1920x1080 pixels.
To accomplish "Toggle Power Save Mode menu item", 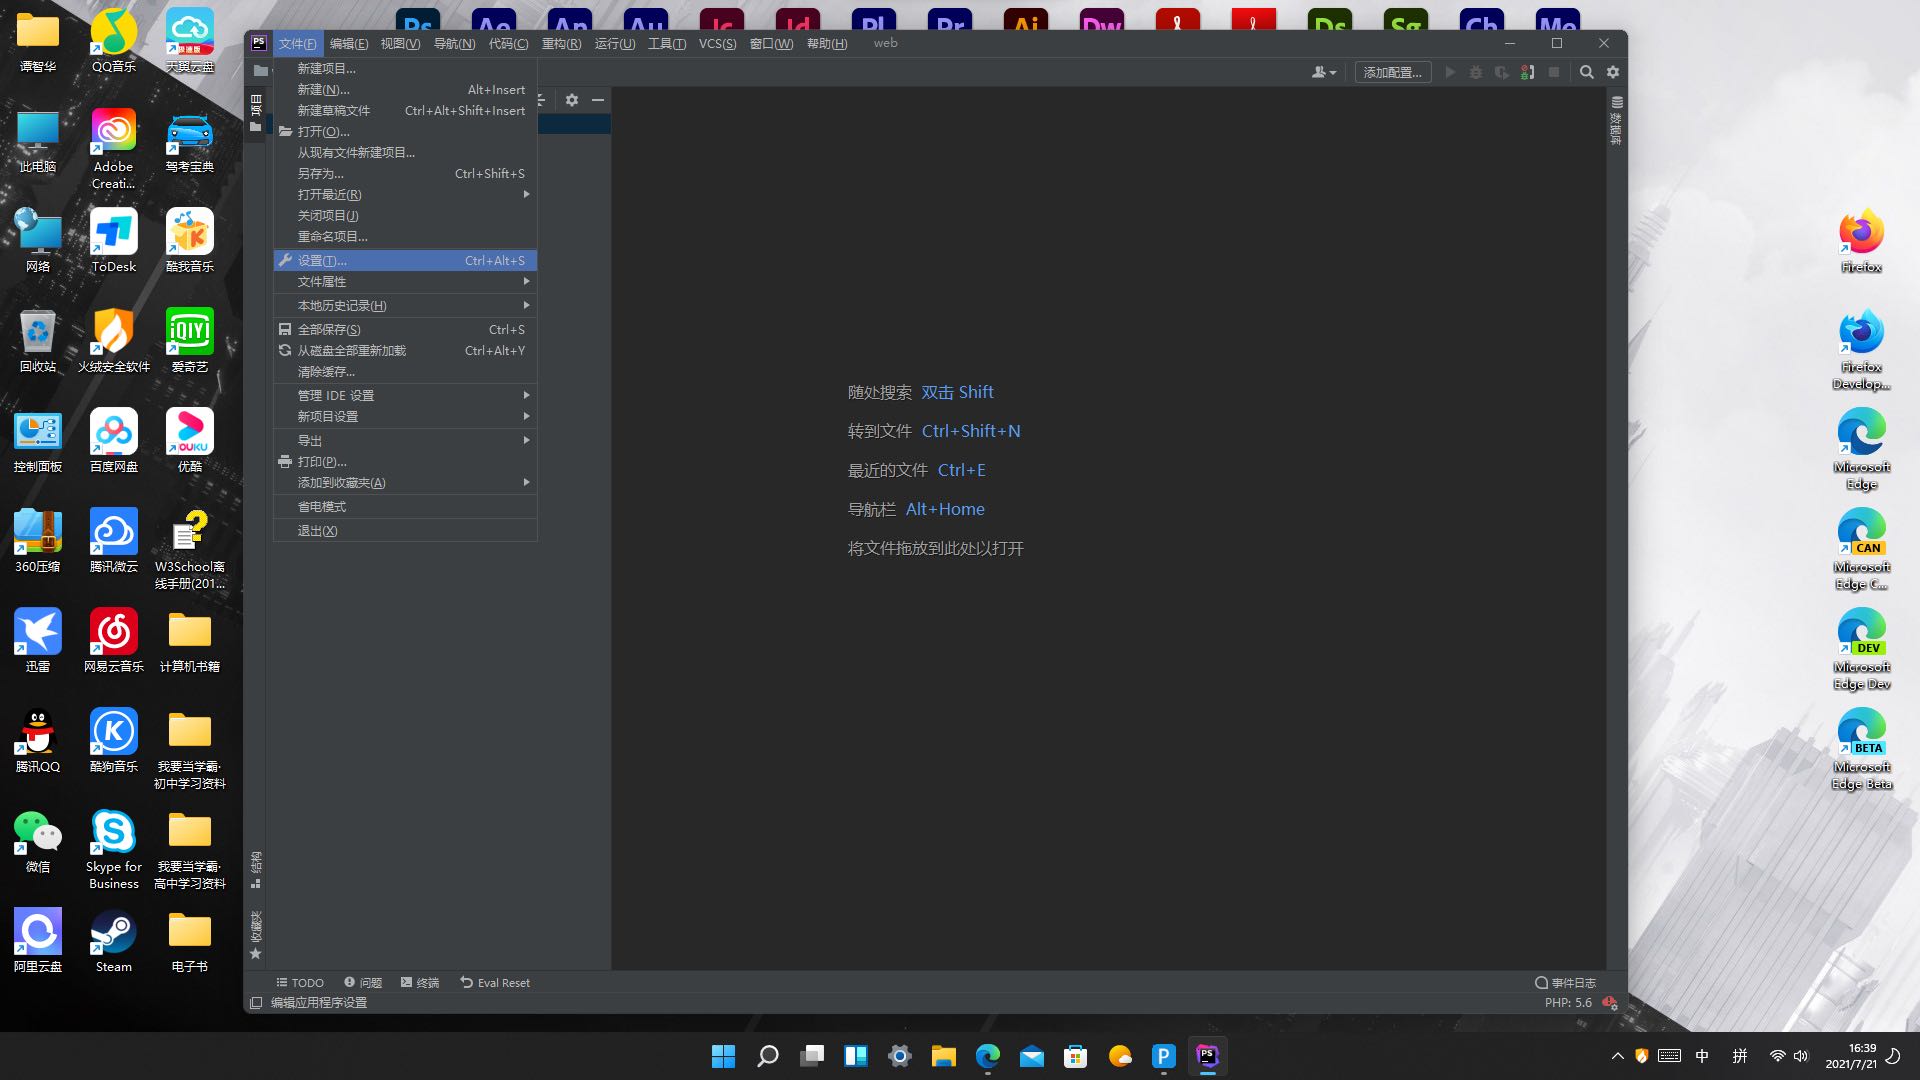I will point(322,507).
